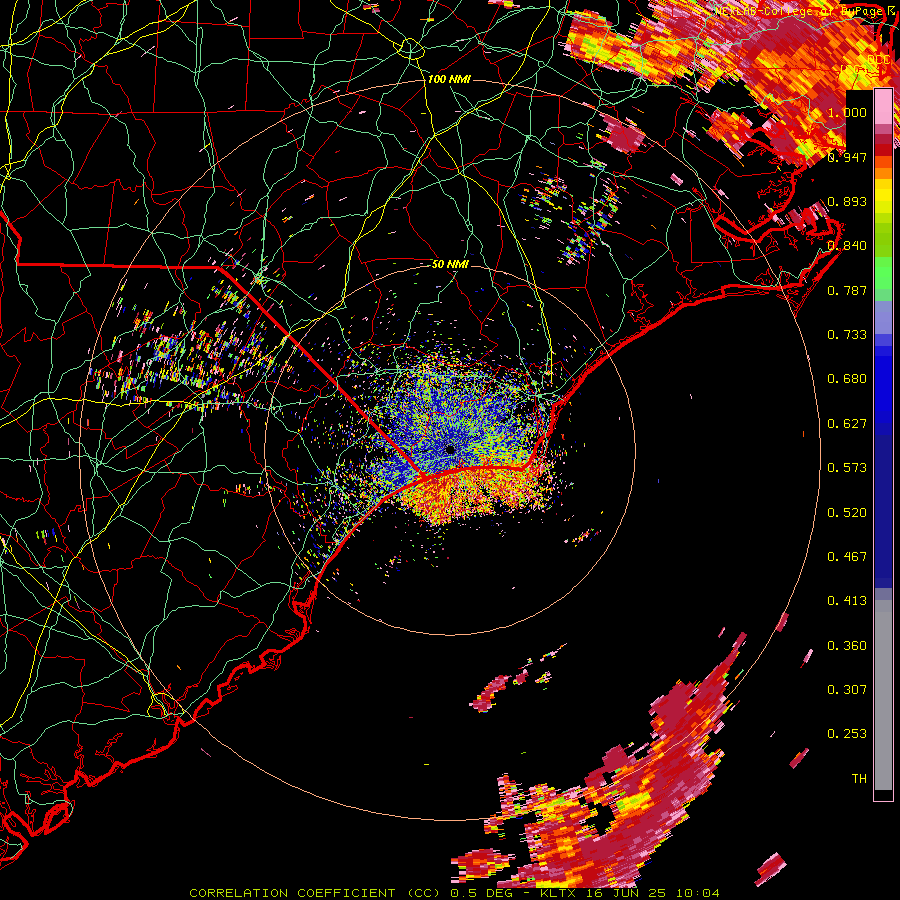
Task: Click the 50 NMI range ring label
Action: (451, 265)
